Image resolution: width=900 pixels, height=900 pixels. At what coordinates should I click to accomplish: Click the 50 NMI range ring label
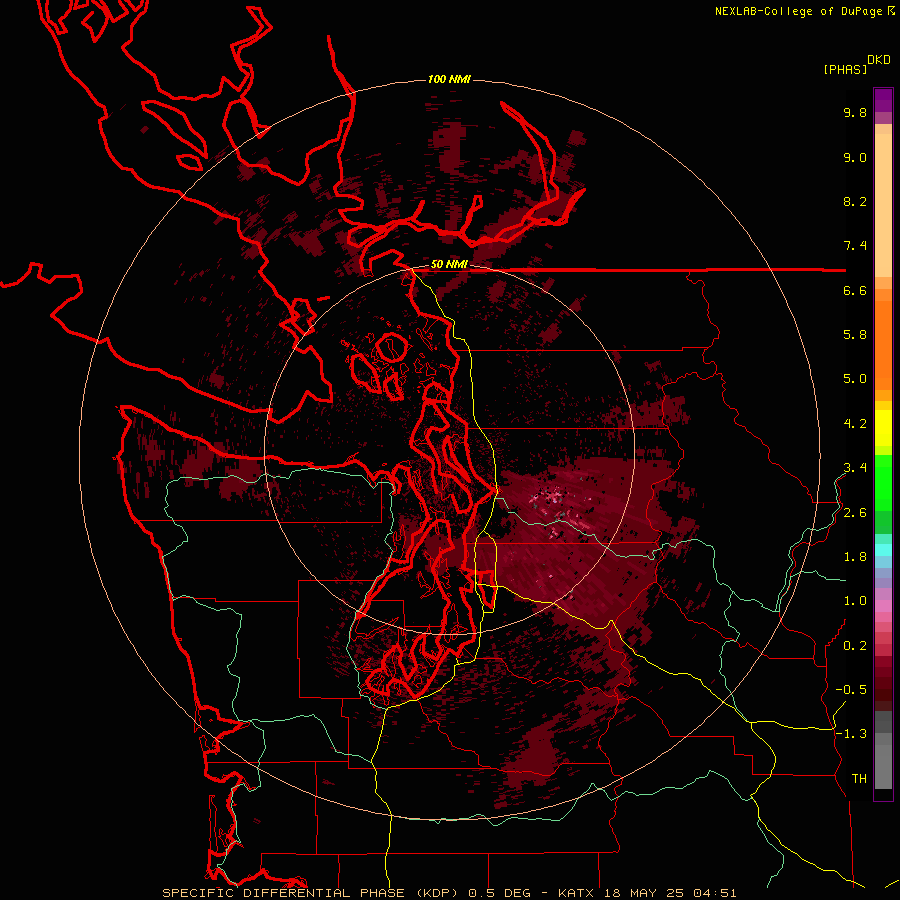(449, 264)
